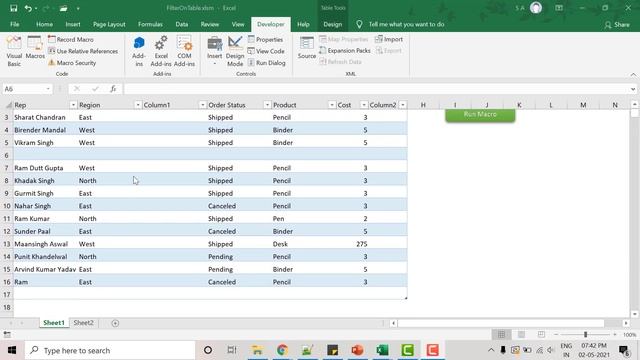The image size is (640, 360).
Task: Switch to Page Layout view icon
Action: click(521, 334)
